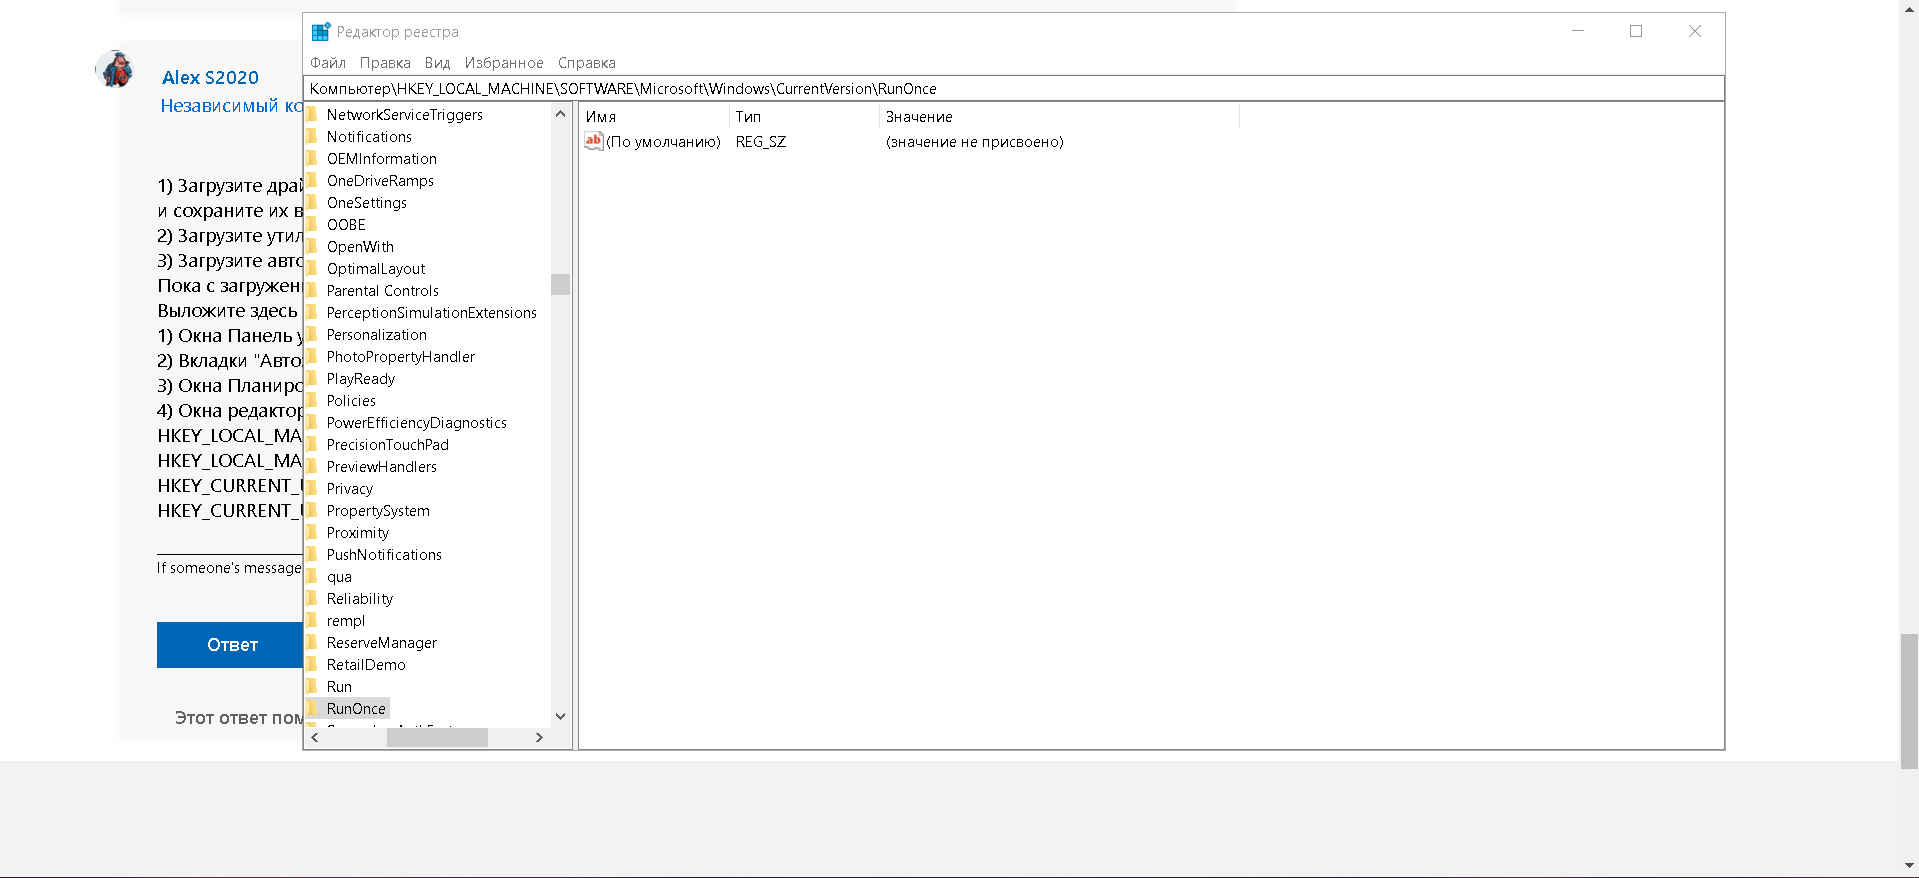Click the tree horizontal scroll left arrow
This screenshot has height=878, width=1919.
click(x=315, y=738)
